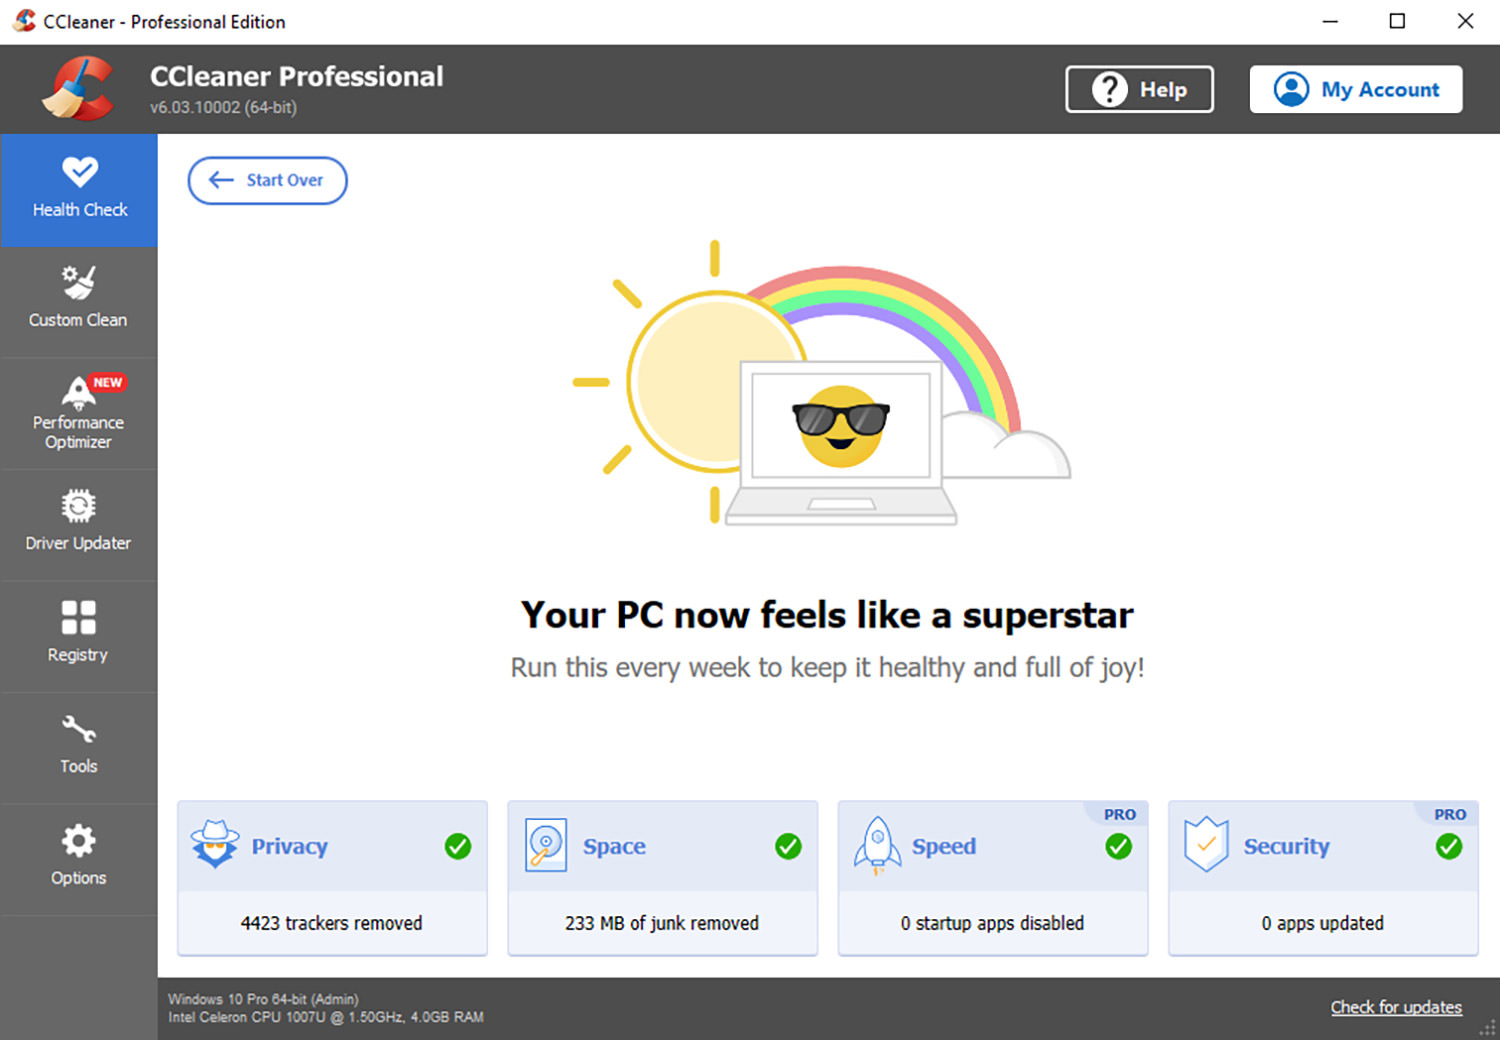Open the Options settings
Screen dimensions: 1500x1040
click(79, 860)
